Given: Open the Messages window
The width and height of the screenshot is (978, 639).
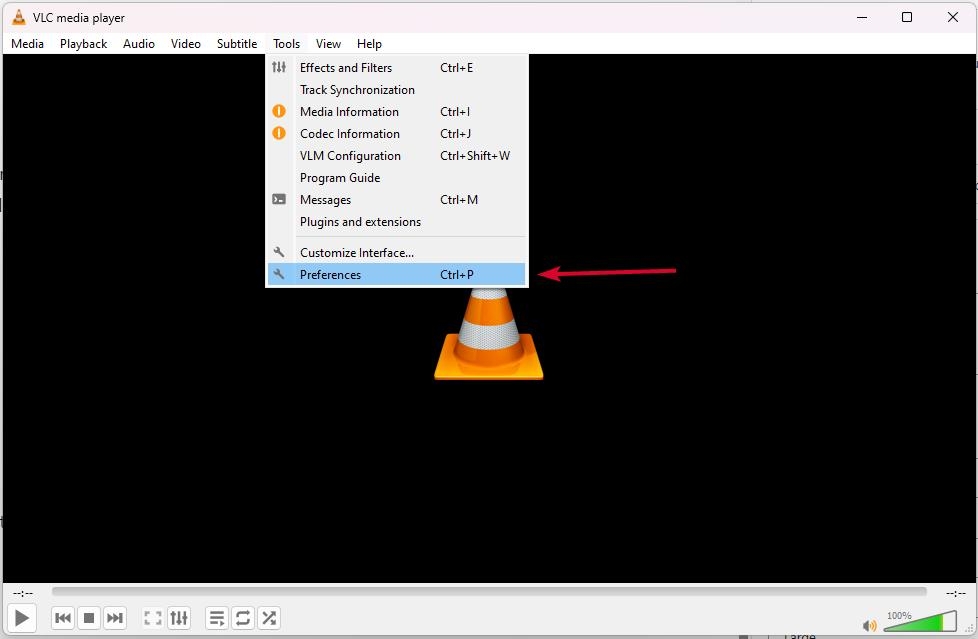Looking at the screenshot, I should click(397, 200).
